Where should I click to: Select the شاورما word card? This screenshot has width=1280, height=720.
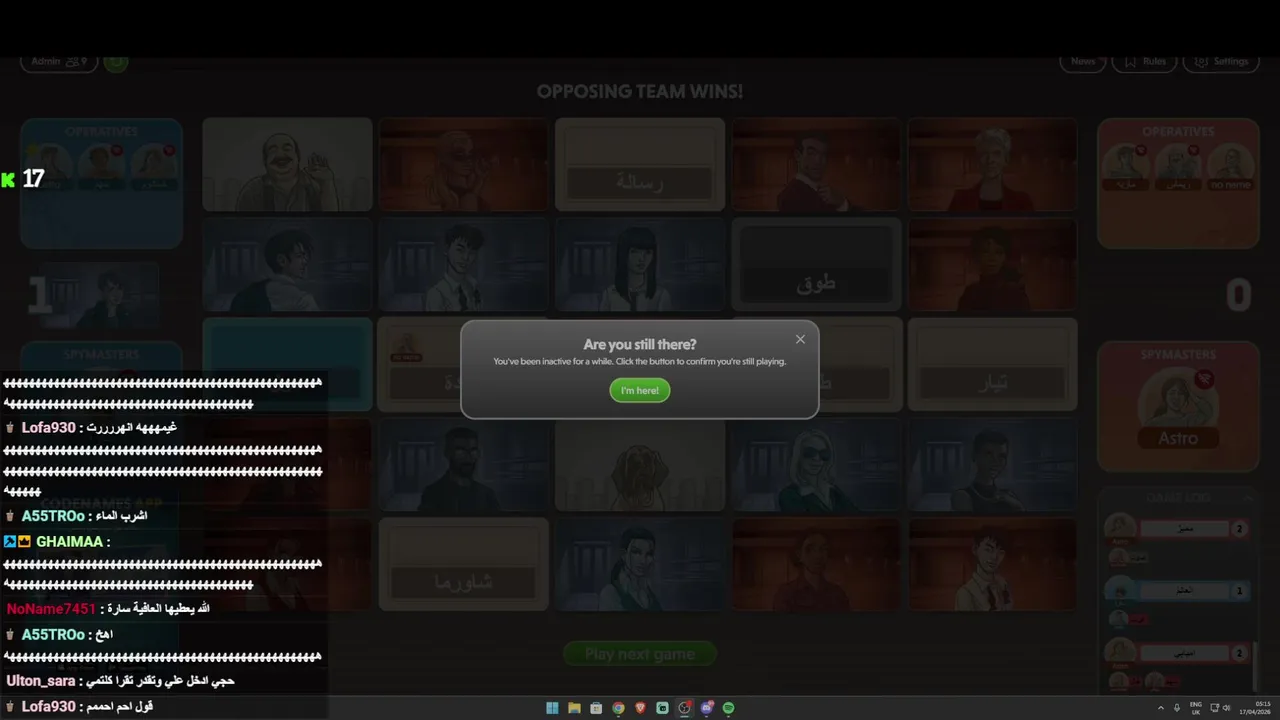coord(464,564)
